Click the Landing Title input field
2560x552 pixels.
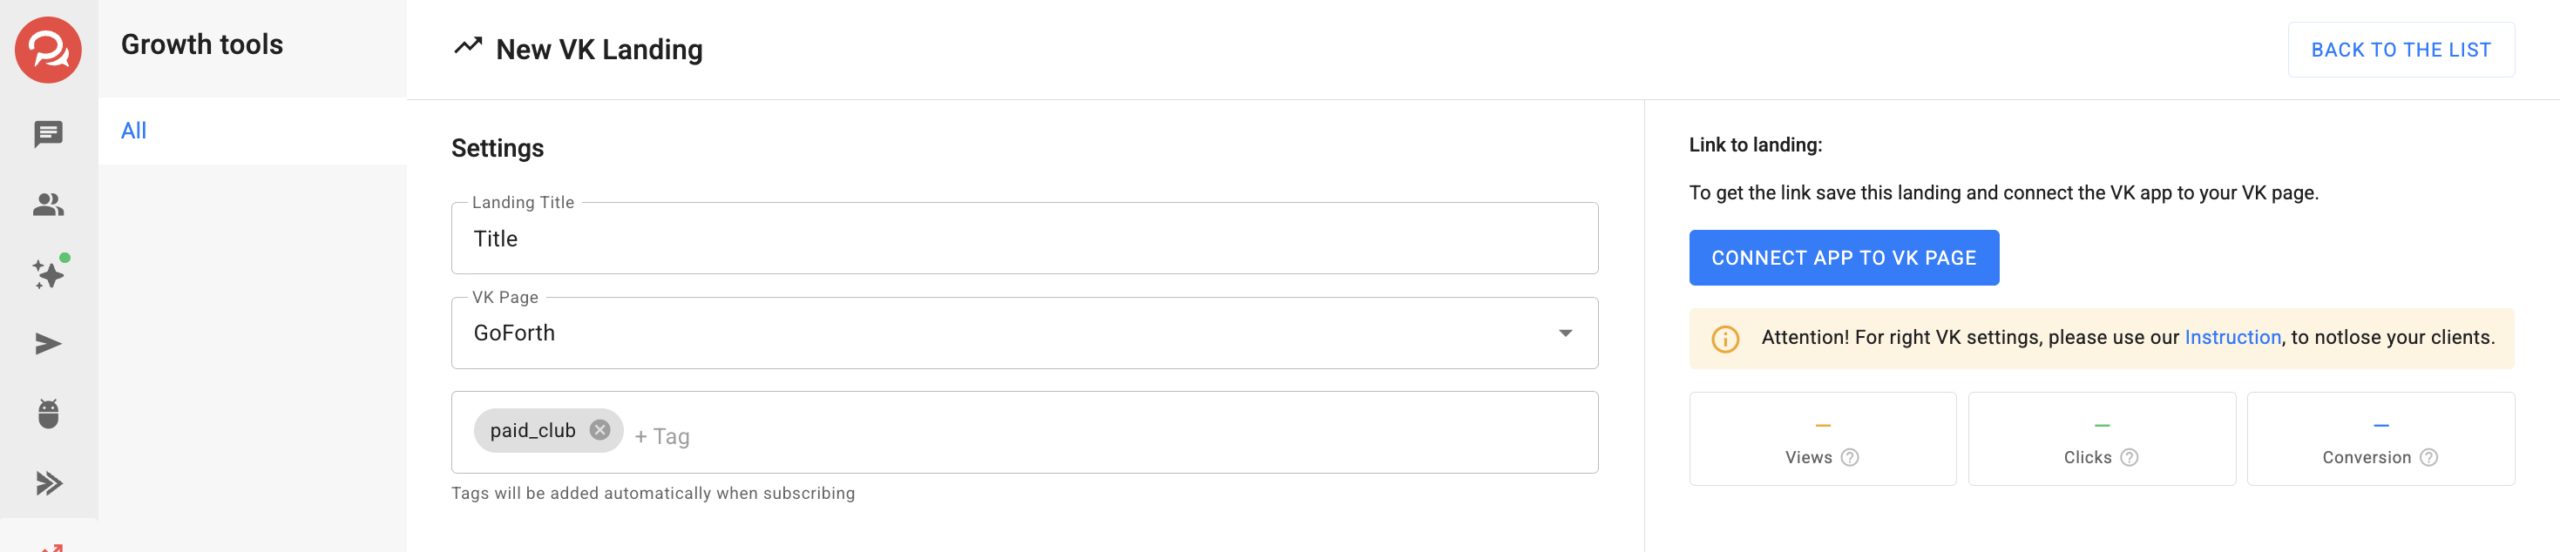[x=1024, y=239]
